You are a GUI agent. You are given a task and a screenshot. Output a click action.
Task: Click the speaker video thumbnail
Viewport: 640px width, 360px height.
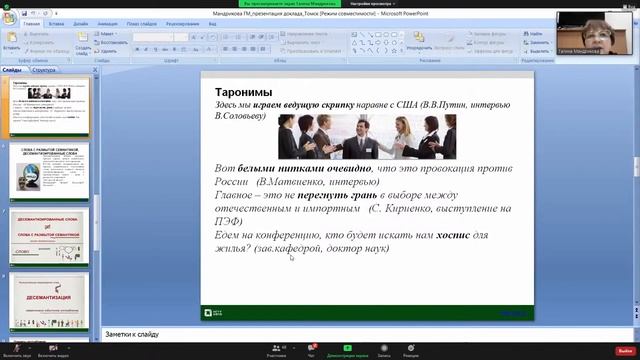pos(594,33)
